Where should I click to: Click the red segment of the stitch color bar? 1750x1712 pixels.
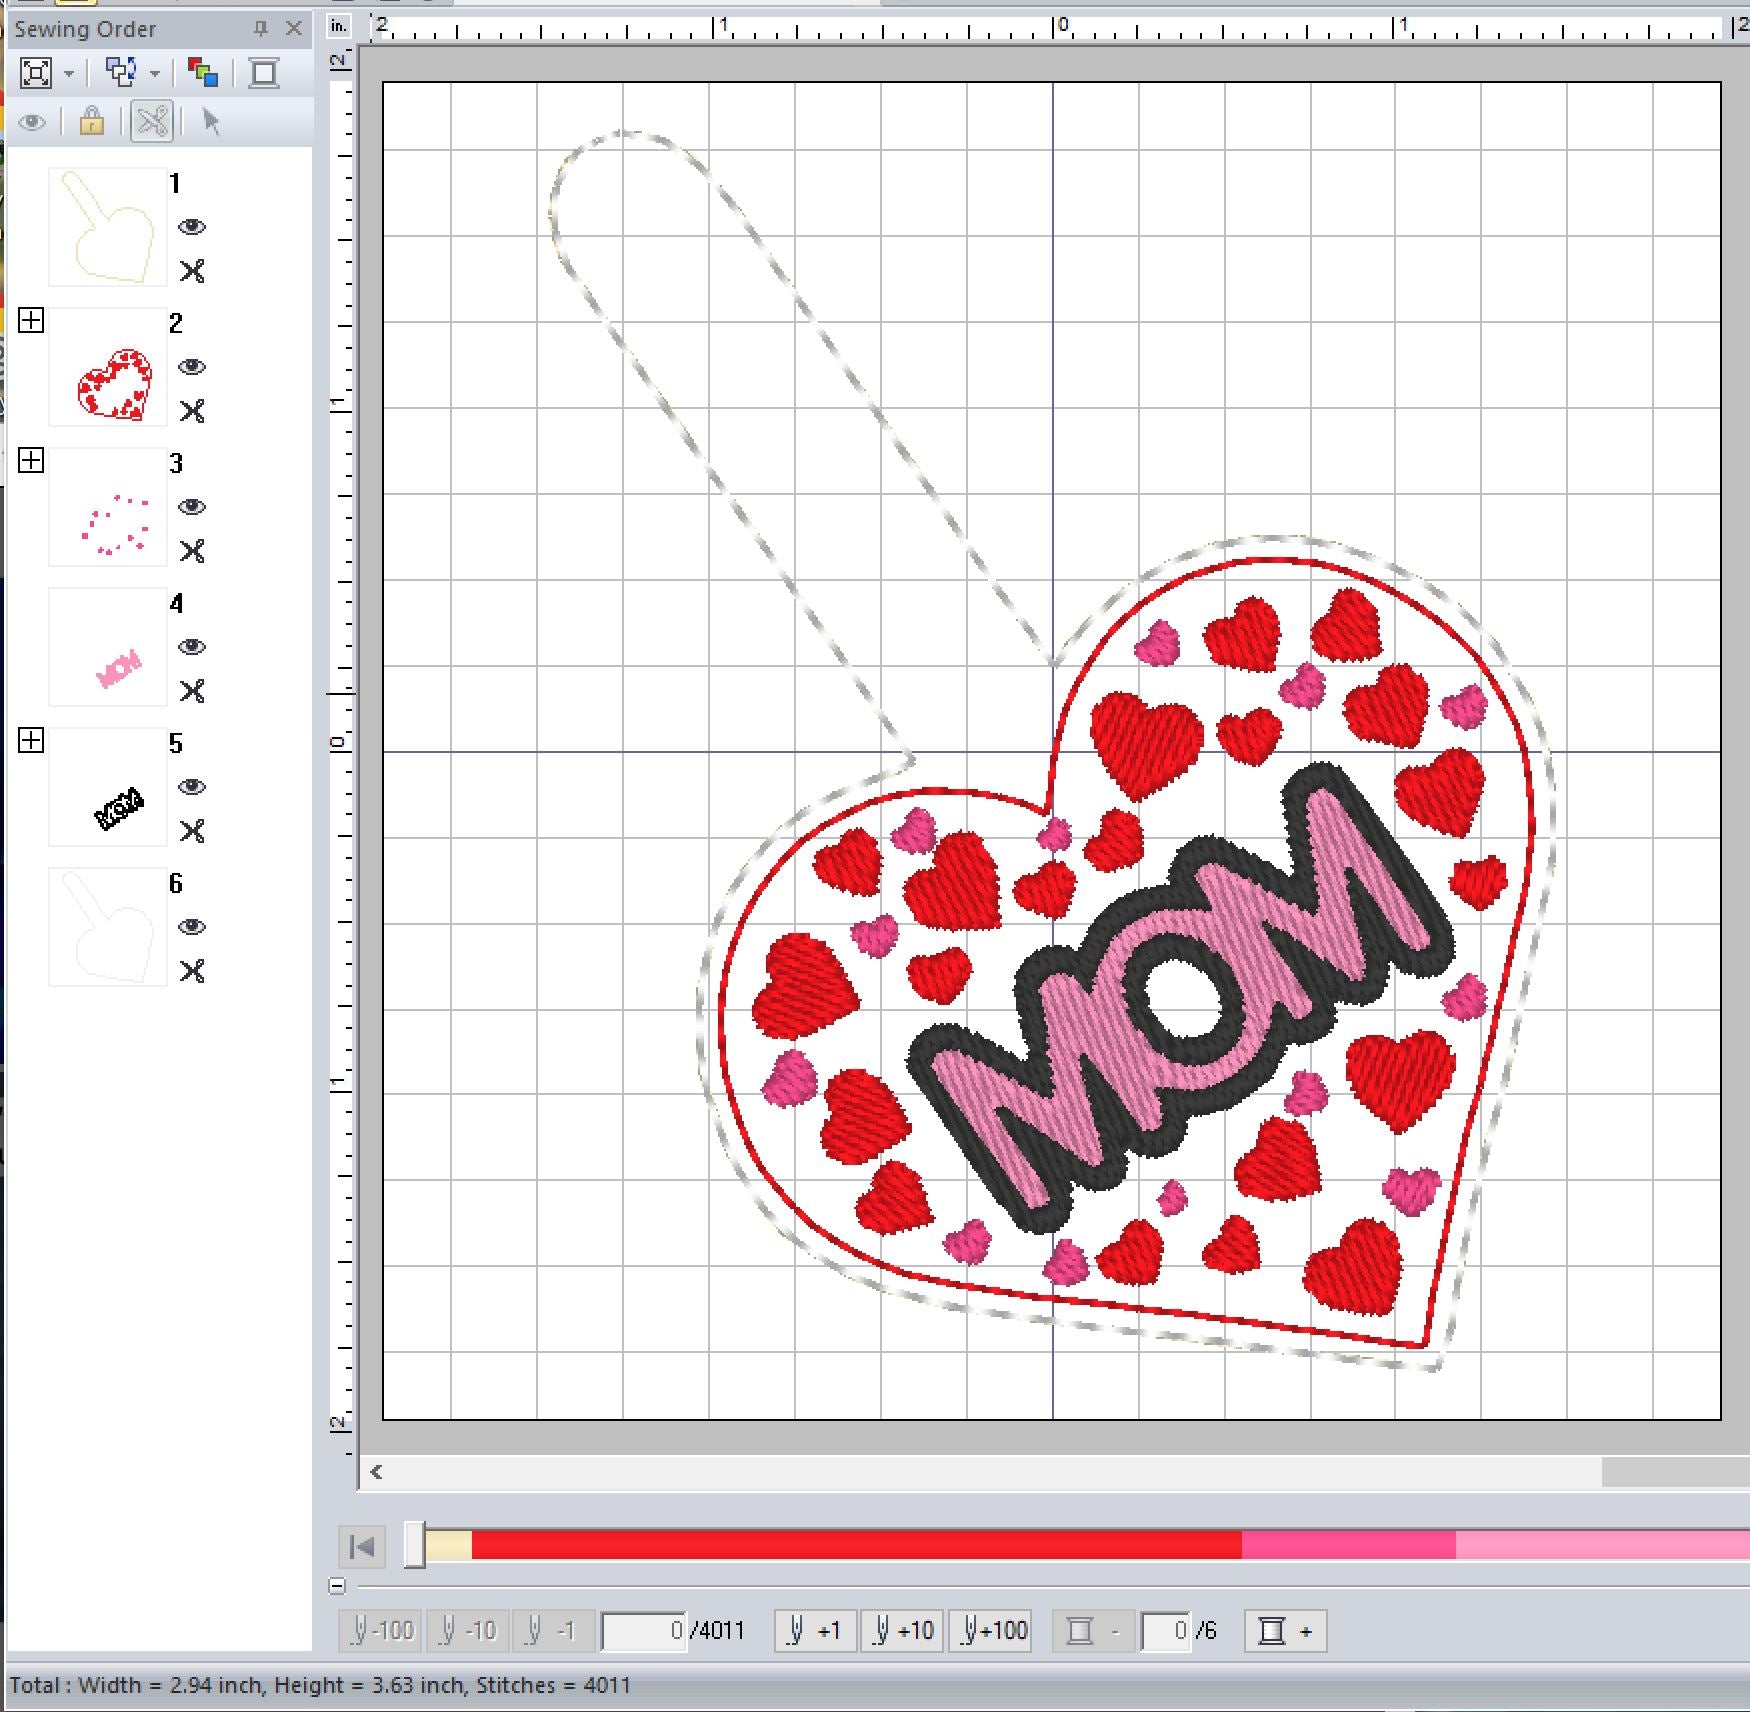coord(855,1545)
